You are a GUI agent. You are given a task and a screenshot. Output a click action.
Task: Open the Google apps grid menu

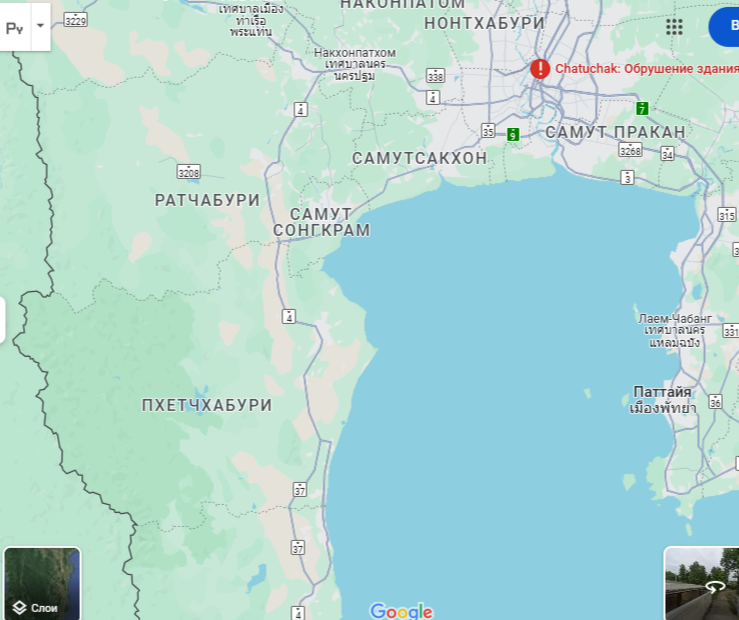(674, 27)
